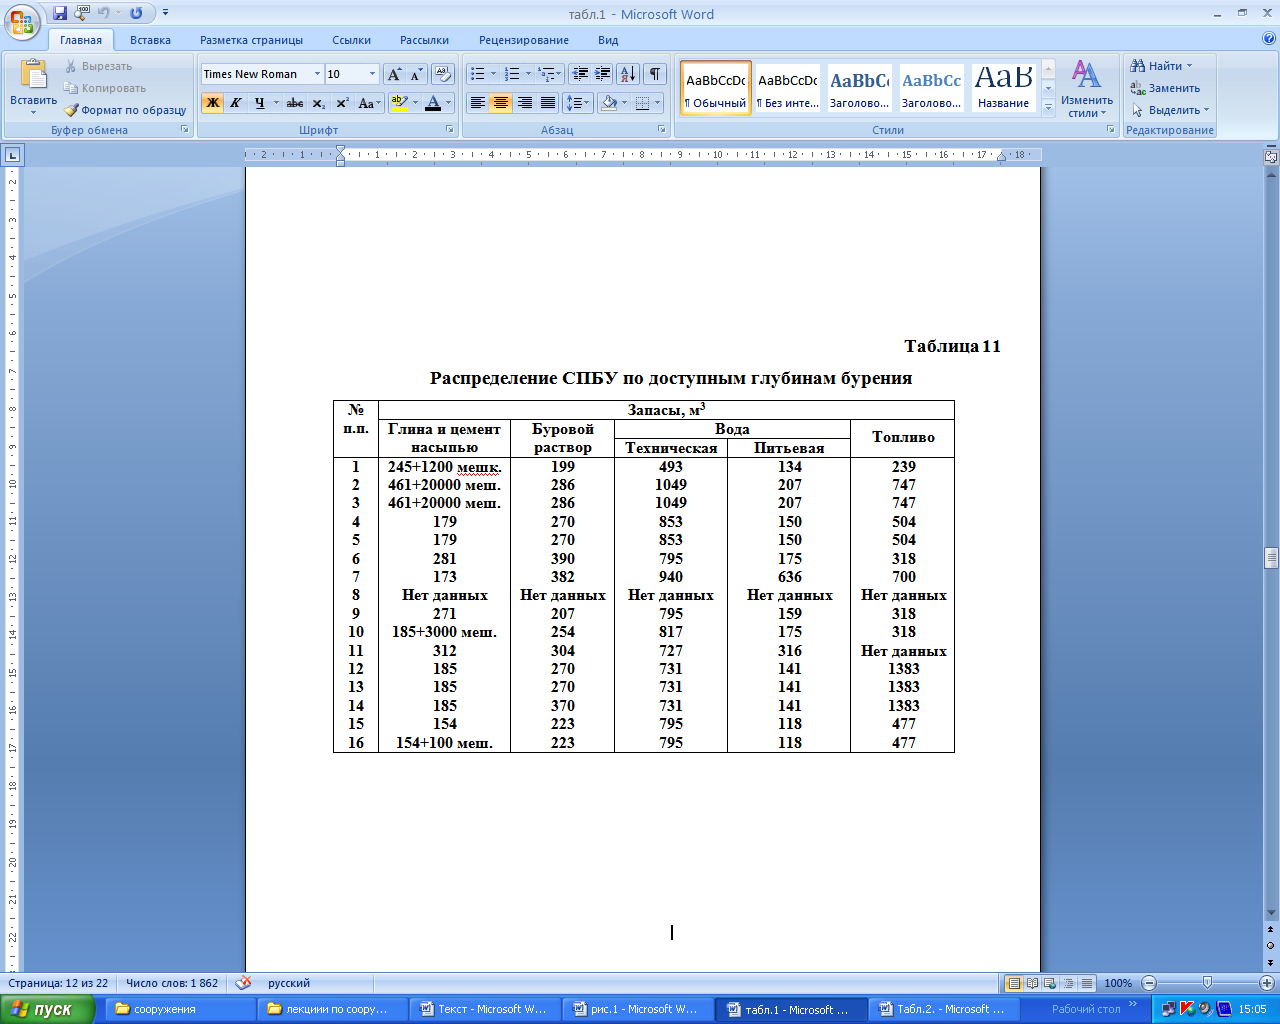Viewport: 1280px width, 1024px height.
Task: Toggle bold (Ж) formatting
Action: pyautogui.click(x=212, y=103)
